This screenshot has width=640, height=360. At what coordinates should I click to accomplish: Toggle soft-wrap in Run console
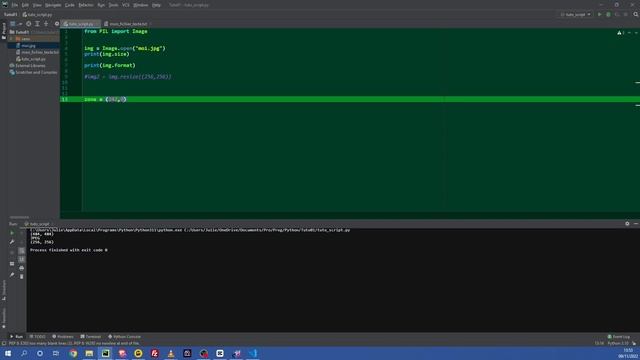click(x=22, y=251)
